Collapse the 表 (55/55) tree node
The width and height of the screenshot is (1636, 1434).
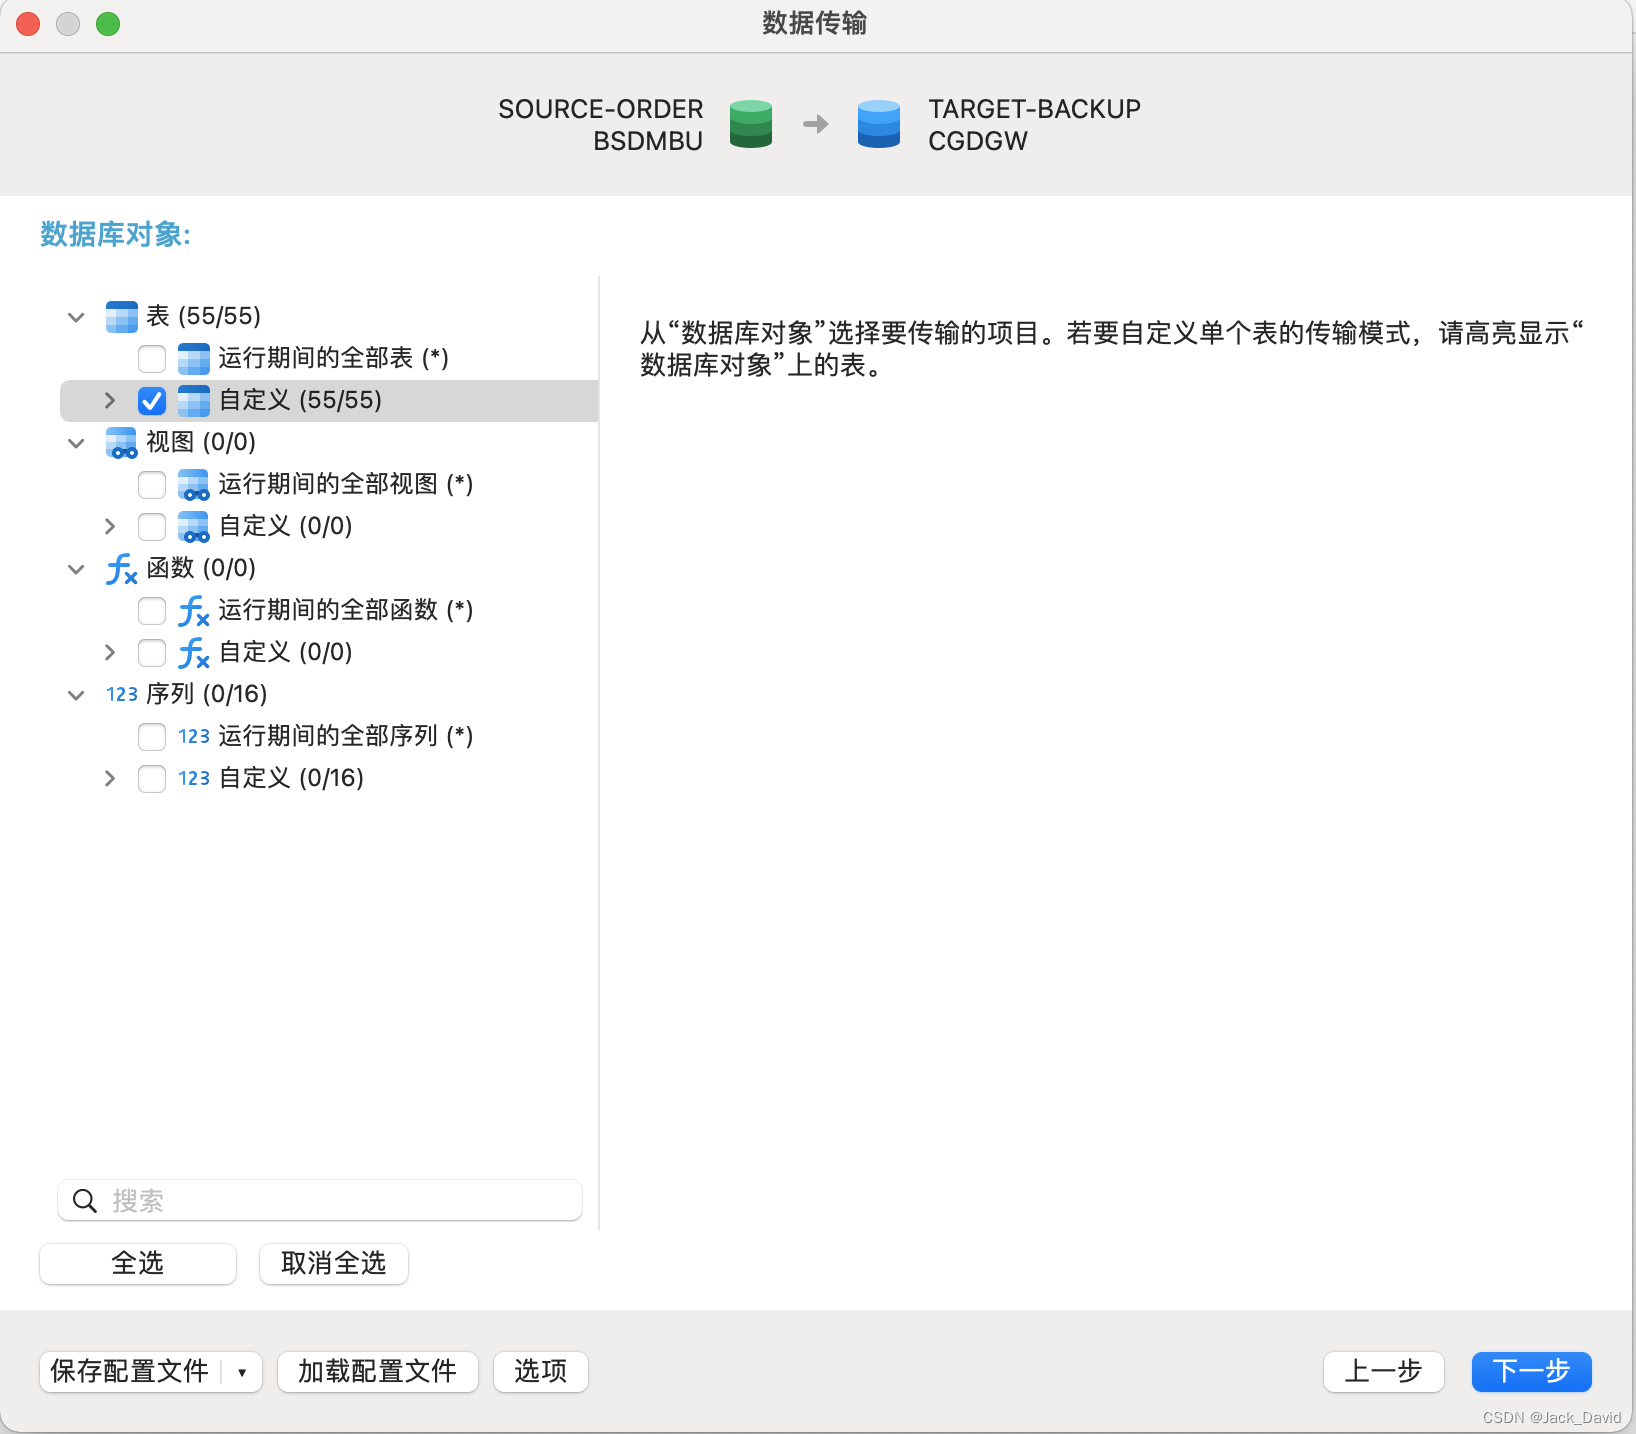click(76, 317)
